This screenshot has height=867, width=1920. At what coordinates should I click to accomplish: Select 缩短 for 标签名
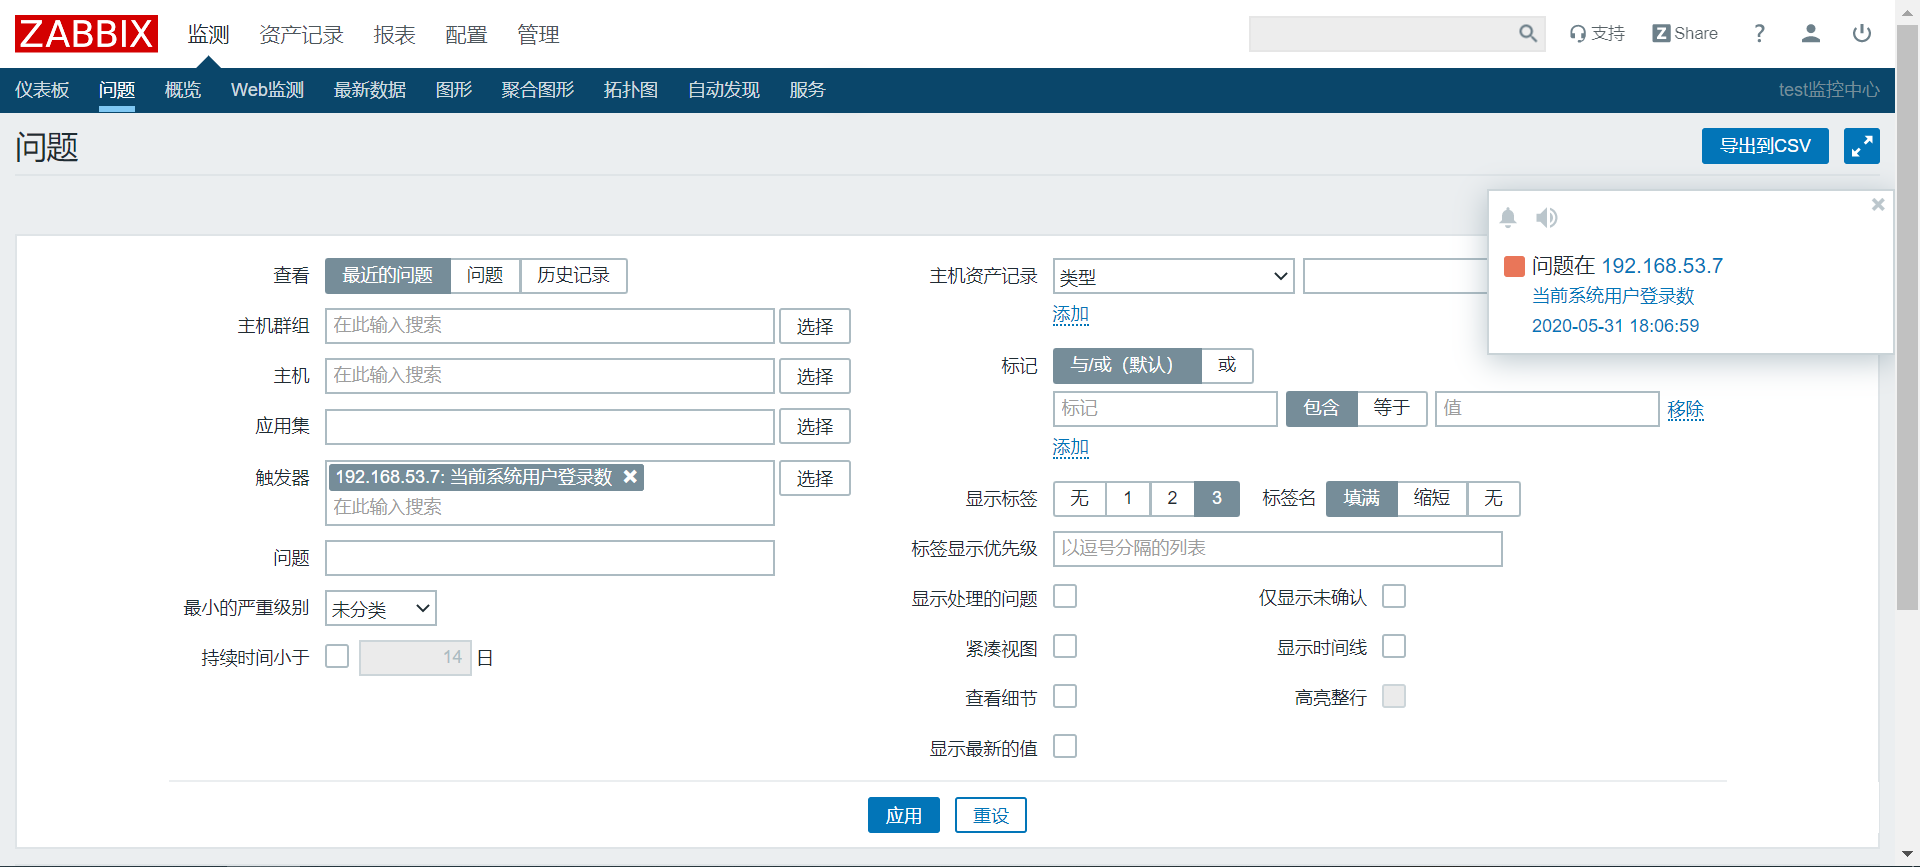[x=1431, y=498]
